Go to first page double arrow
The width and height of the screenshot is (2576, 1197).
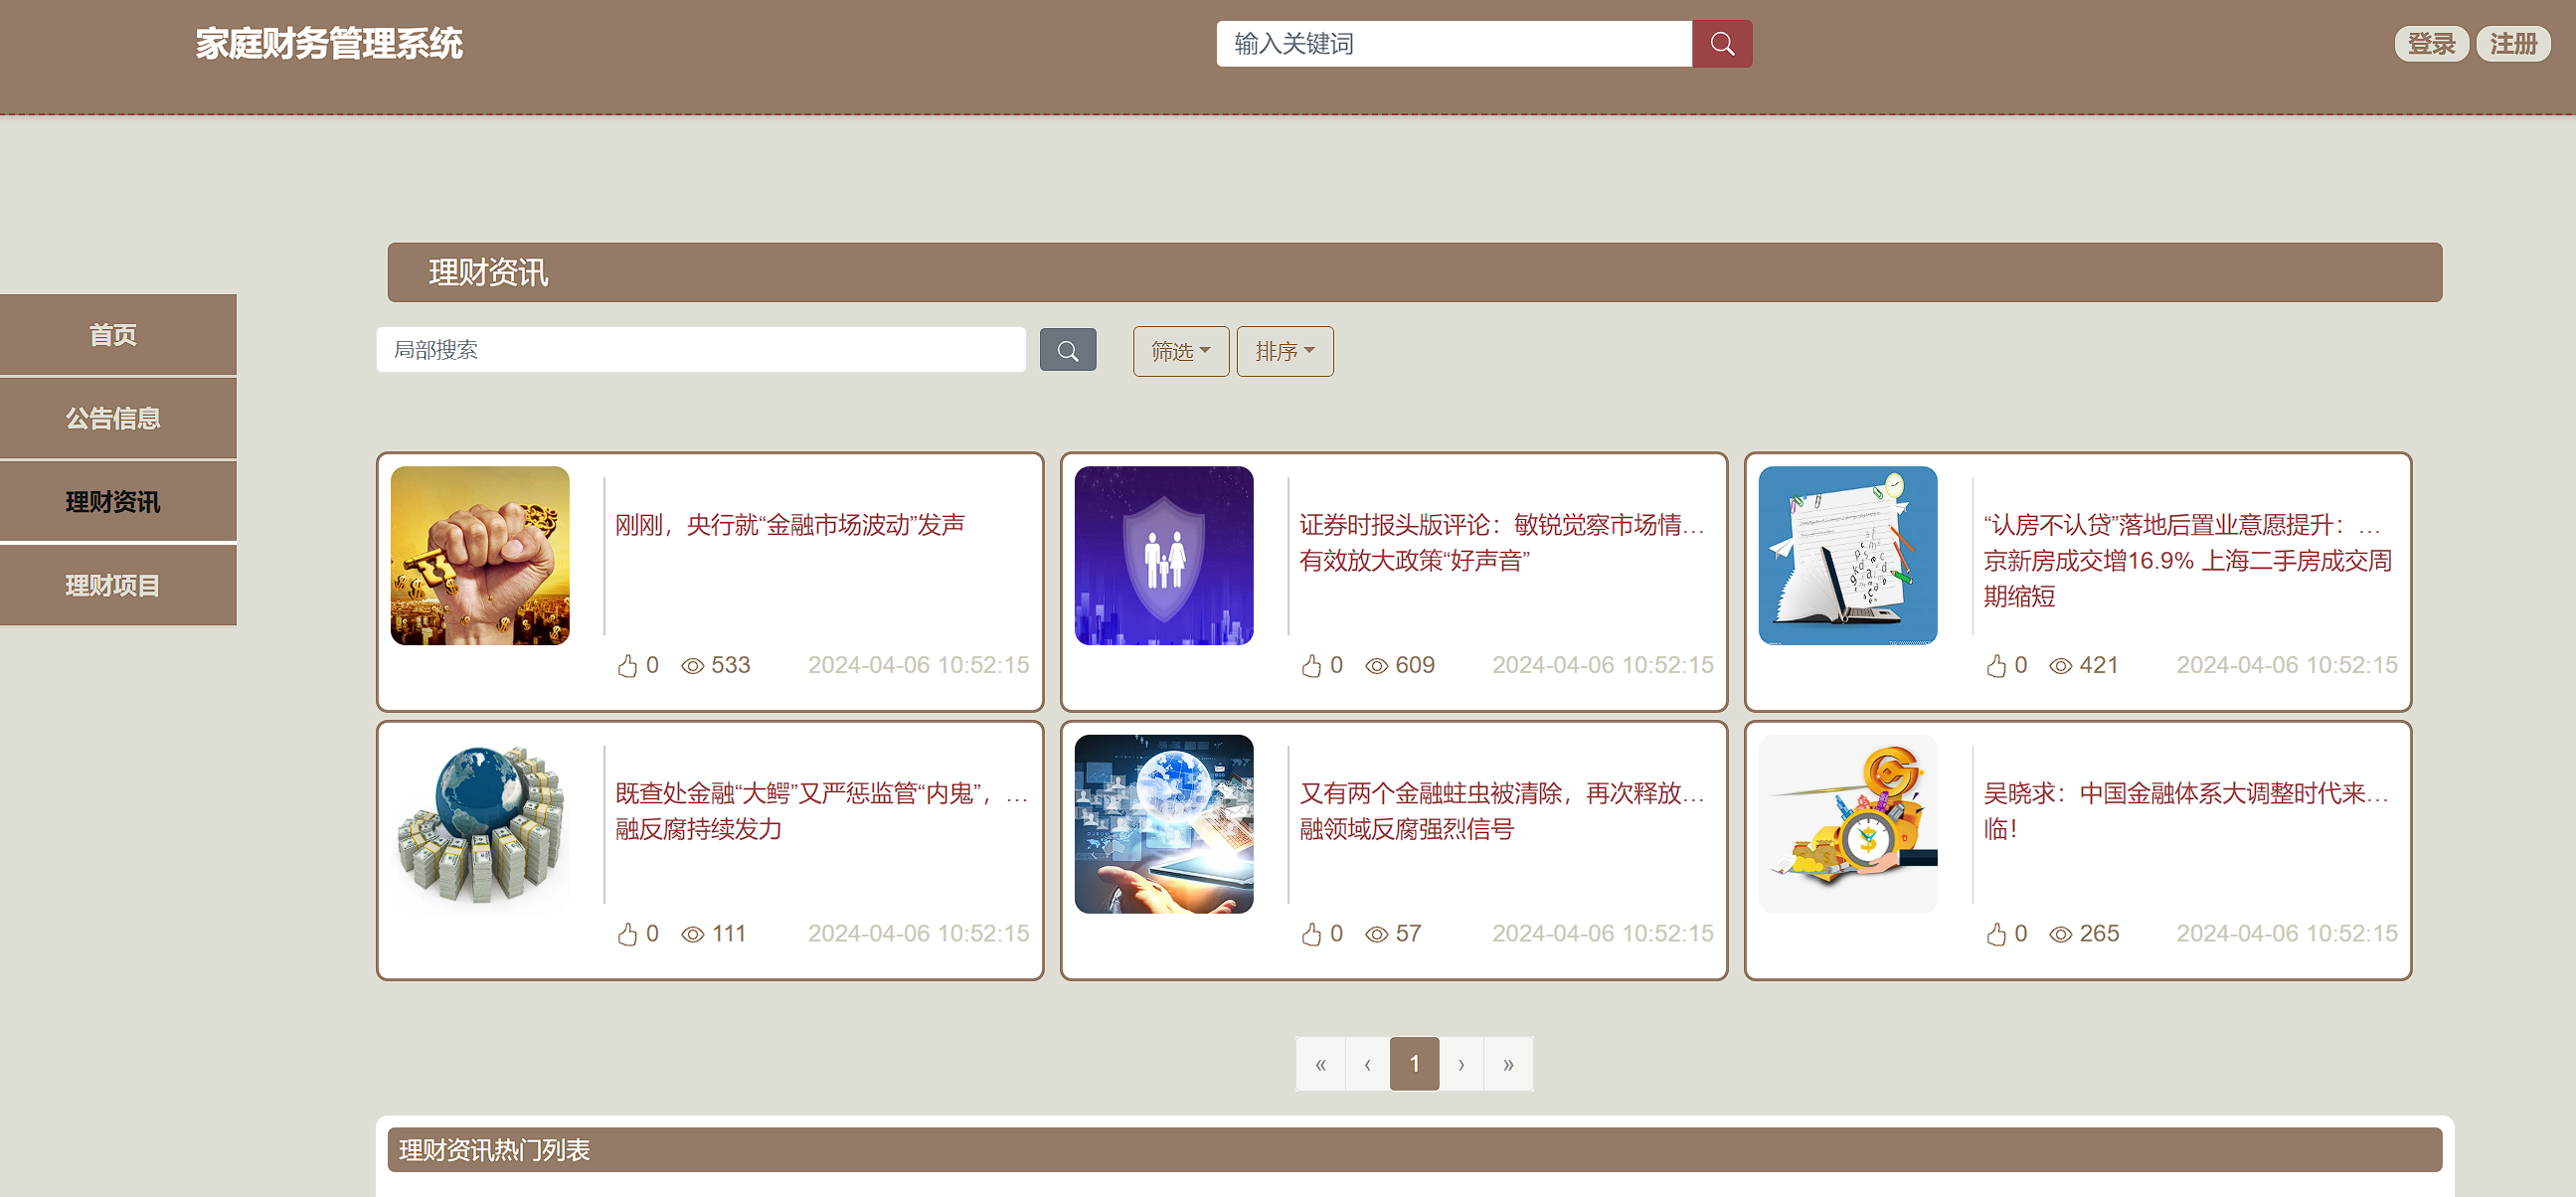pyautogui.click(x=1320, y=1064)
